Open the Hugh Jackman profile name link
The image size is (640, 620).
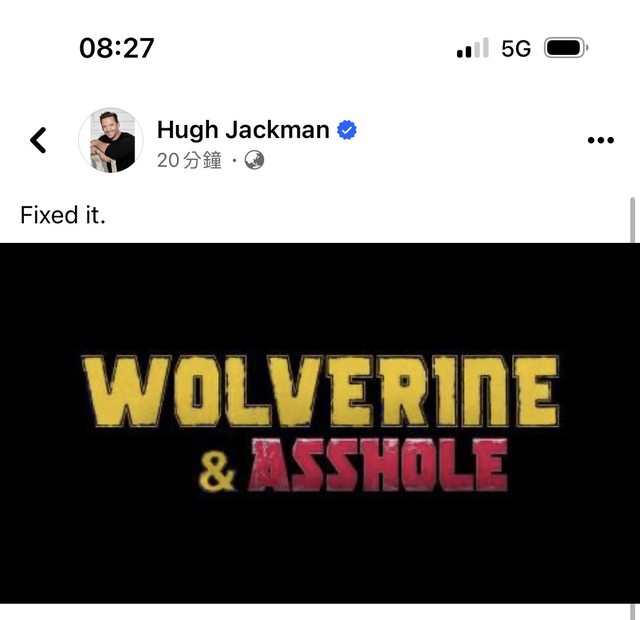[243, 130]
